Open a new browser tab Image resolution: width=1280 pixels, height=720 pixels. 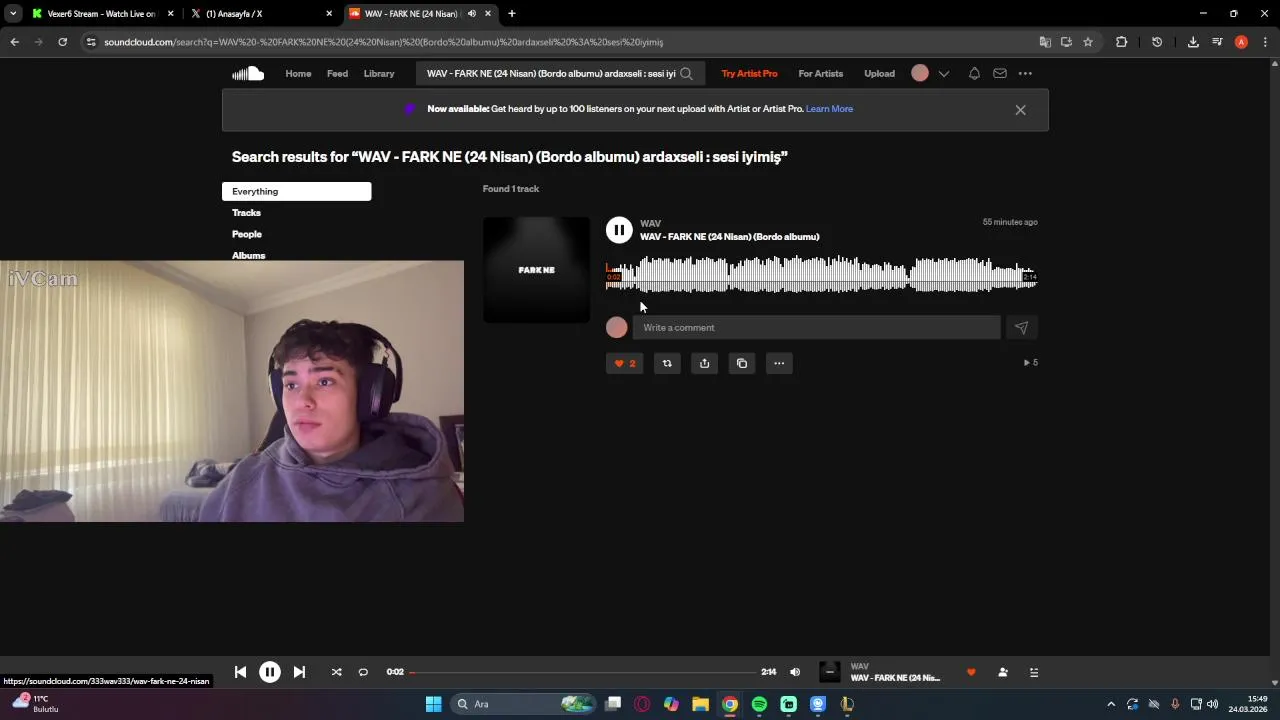coord(512,14)
